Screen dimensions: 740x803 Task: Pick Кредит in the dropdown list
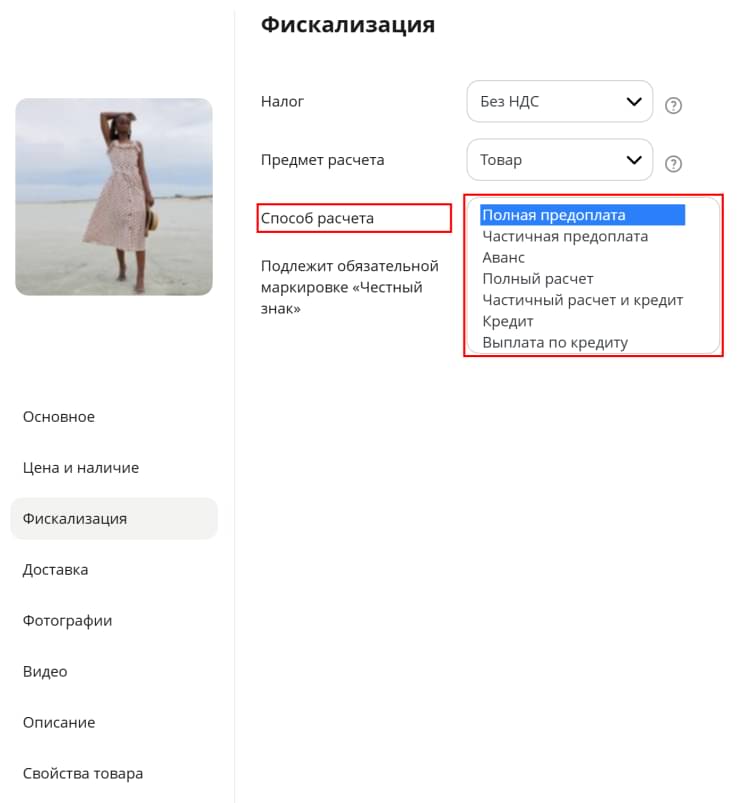point(508,322)
